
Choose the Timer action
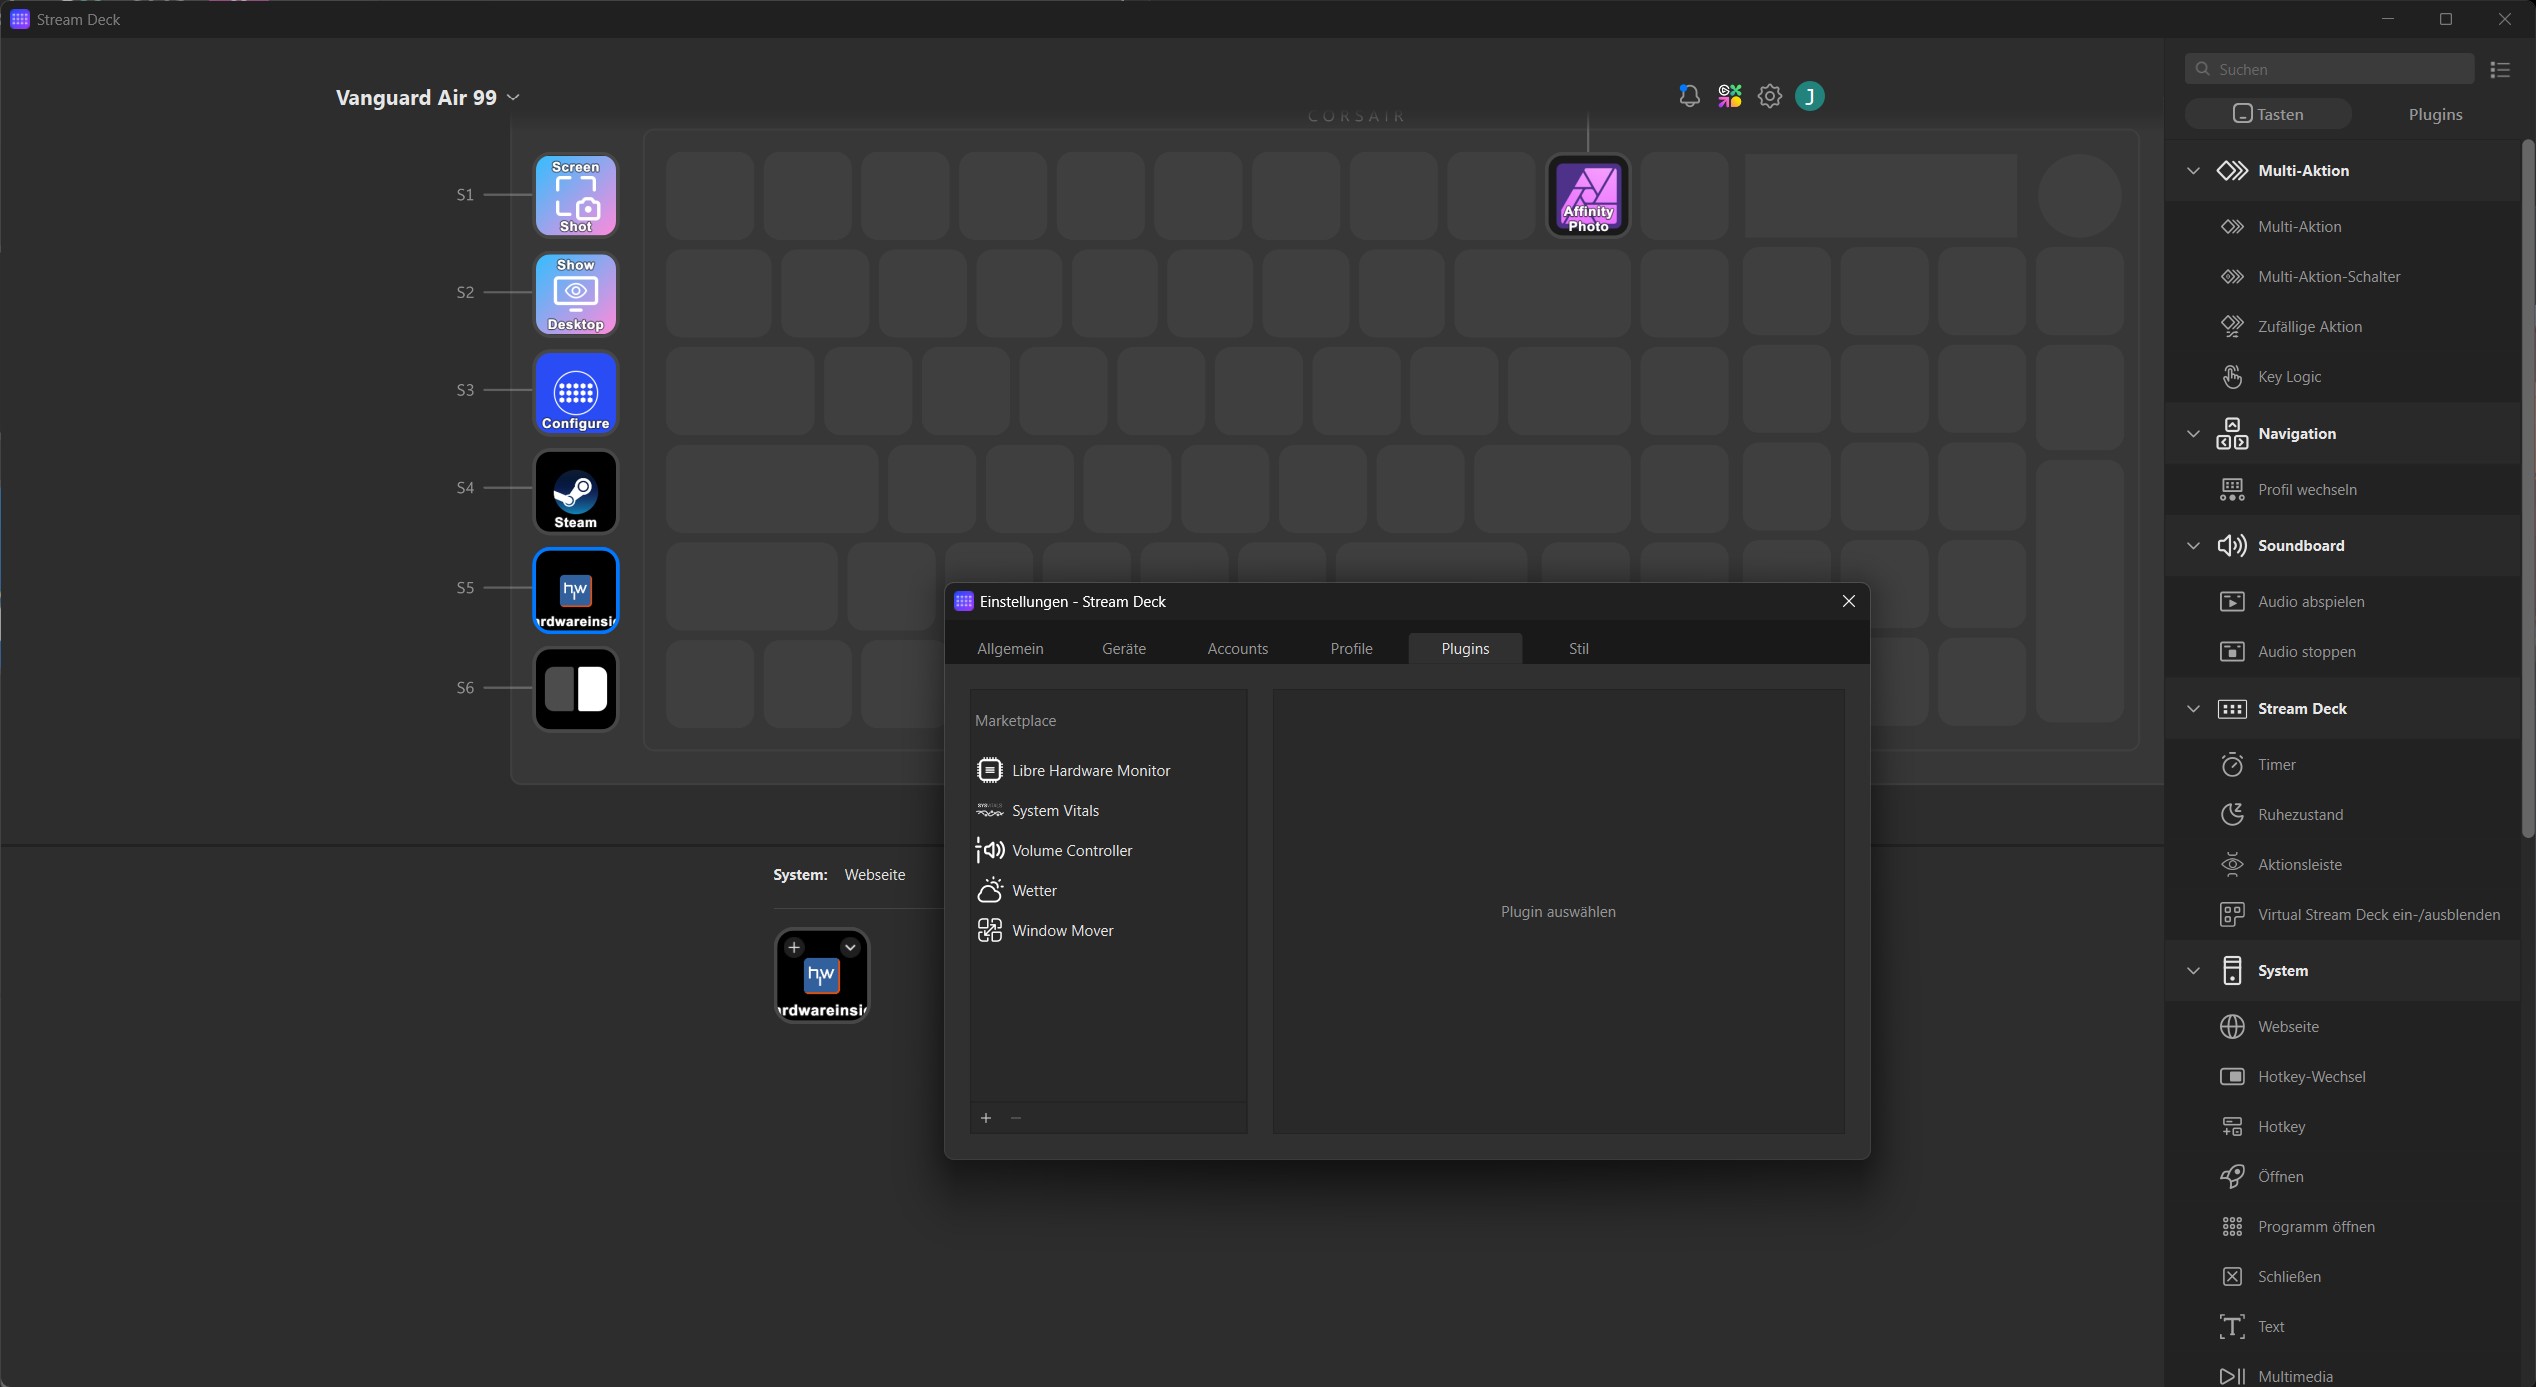click(x=2276, y=764)
